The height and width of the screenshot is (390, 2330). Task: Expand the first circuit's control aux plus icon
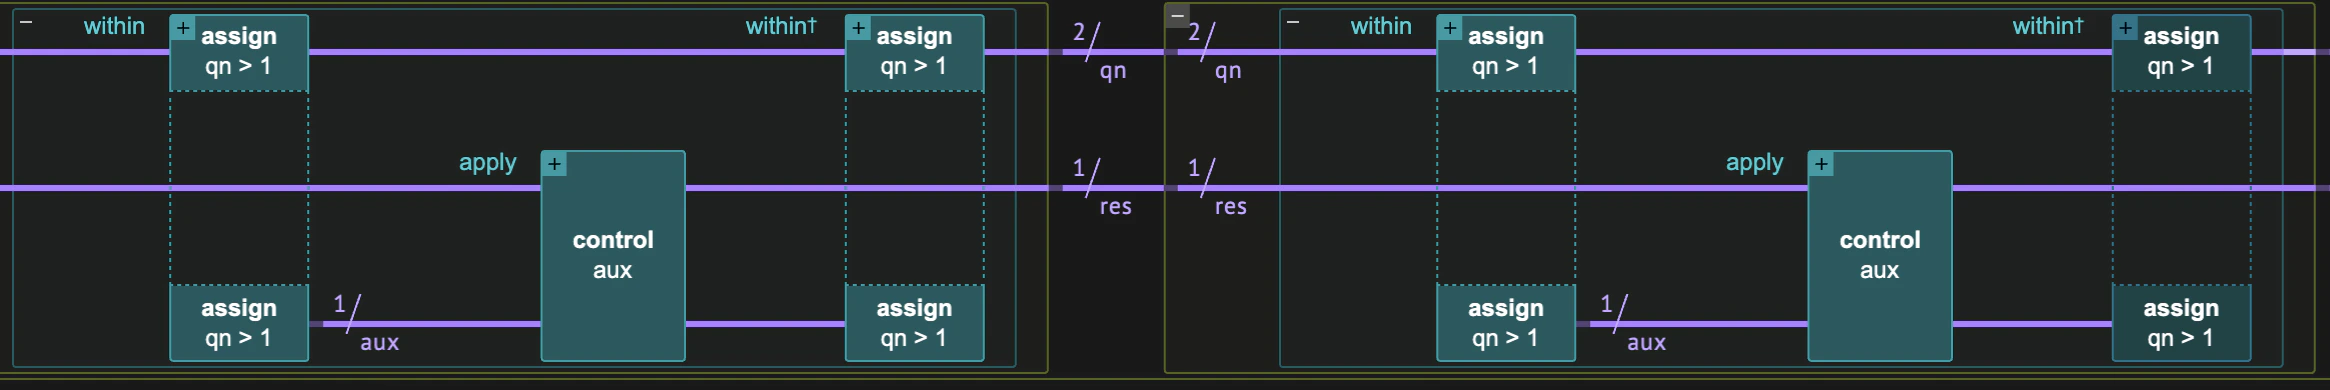(x=555, y=164)
